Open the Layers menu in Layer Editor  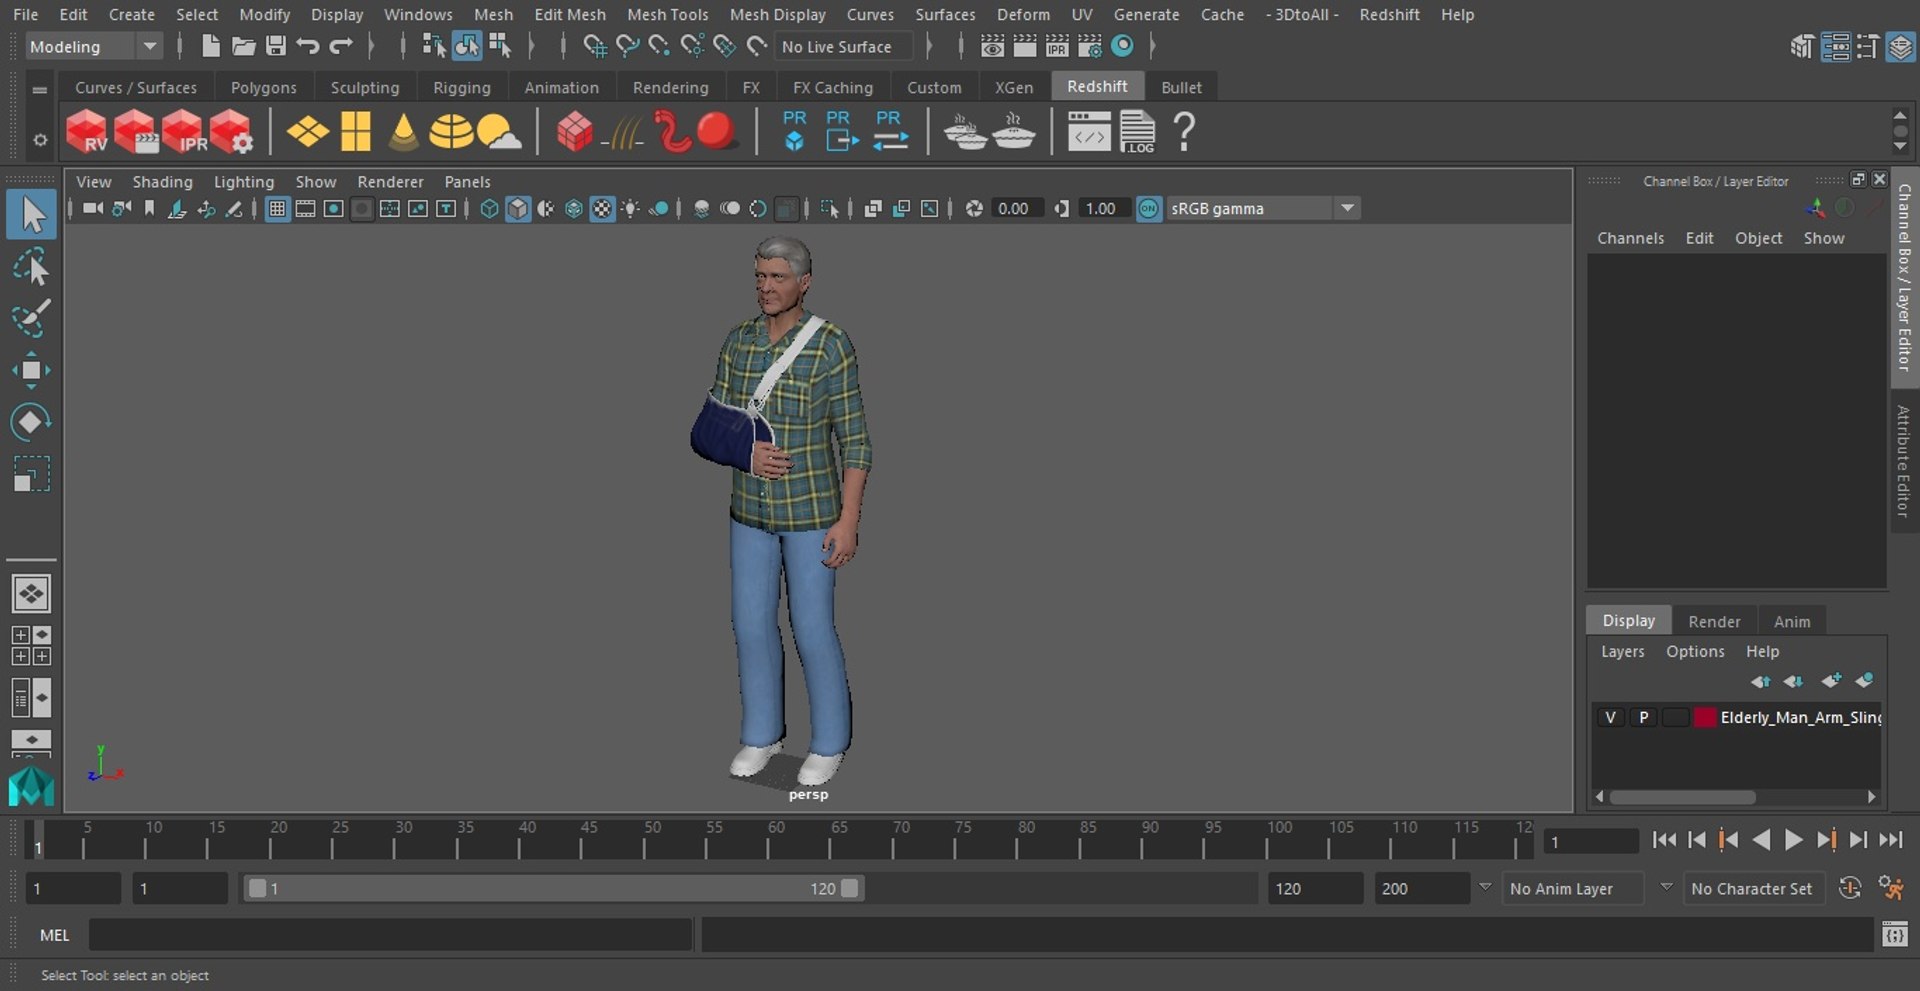pyautogui.click(x=1622, y=651)
